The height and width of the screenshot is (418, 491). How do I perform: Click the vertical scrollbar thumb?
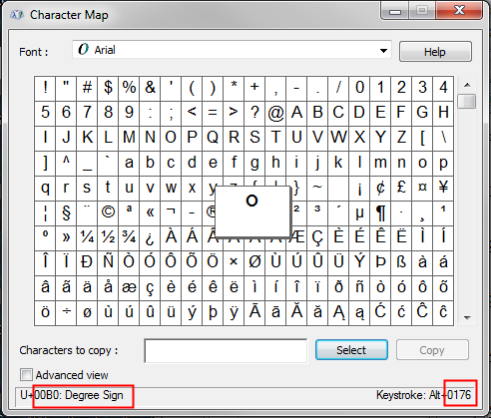pos(467,102)
